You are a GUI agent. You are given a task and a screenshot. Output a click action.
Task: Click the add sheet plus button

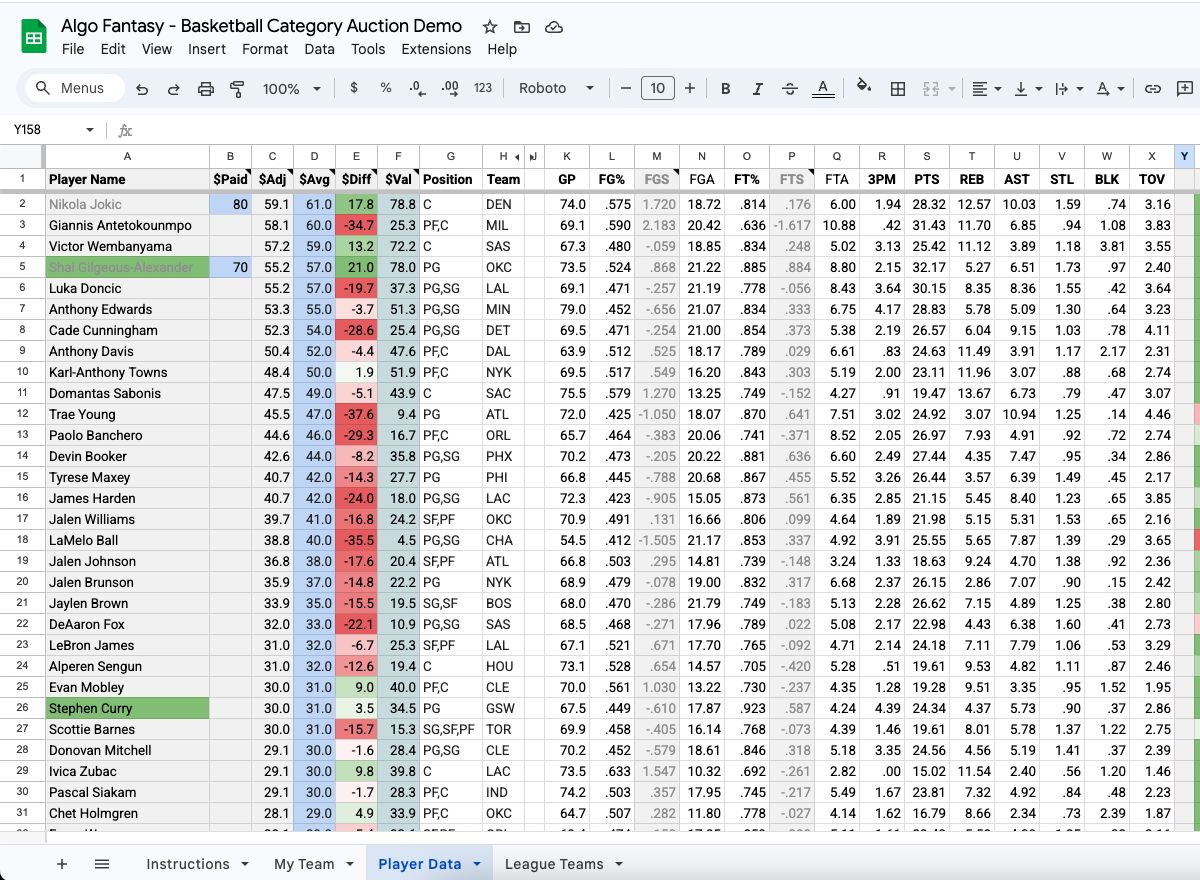62,864
